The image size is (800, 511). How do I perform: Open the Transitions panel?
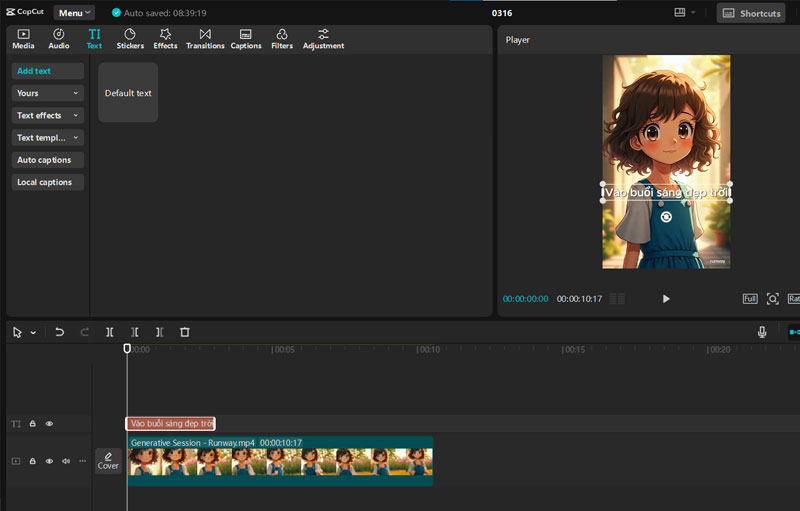(x=205, y=39)
